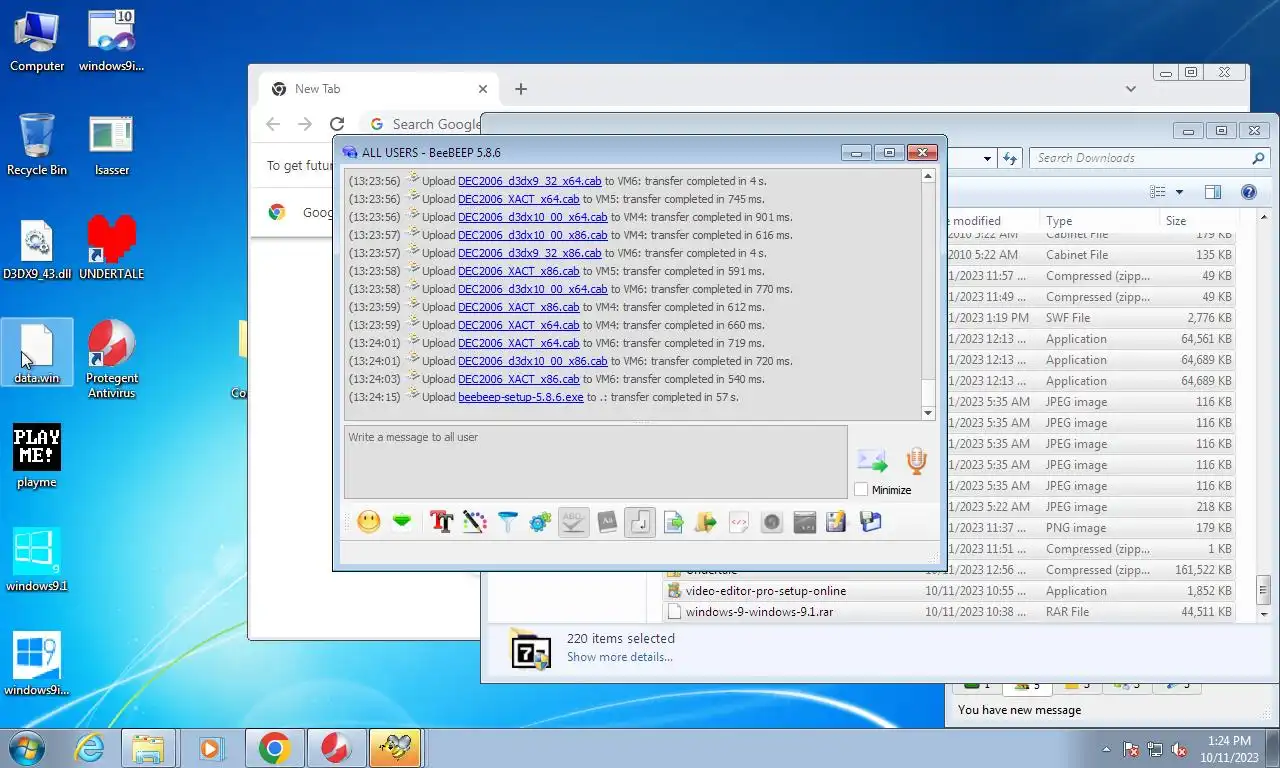This screenshot has width=1280, height=768.
Task: Open DEC2006_XACT_x64.cab link at 13:23:56
Action: (519, 199)
